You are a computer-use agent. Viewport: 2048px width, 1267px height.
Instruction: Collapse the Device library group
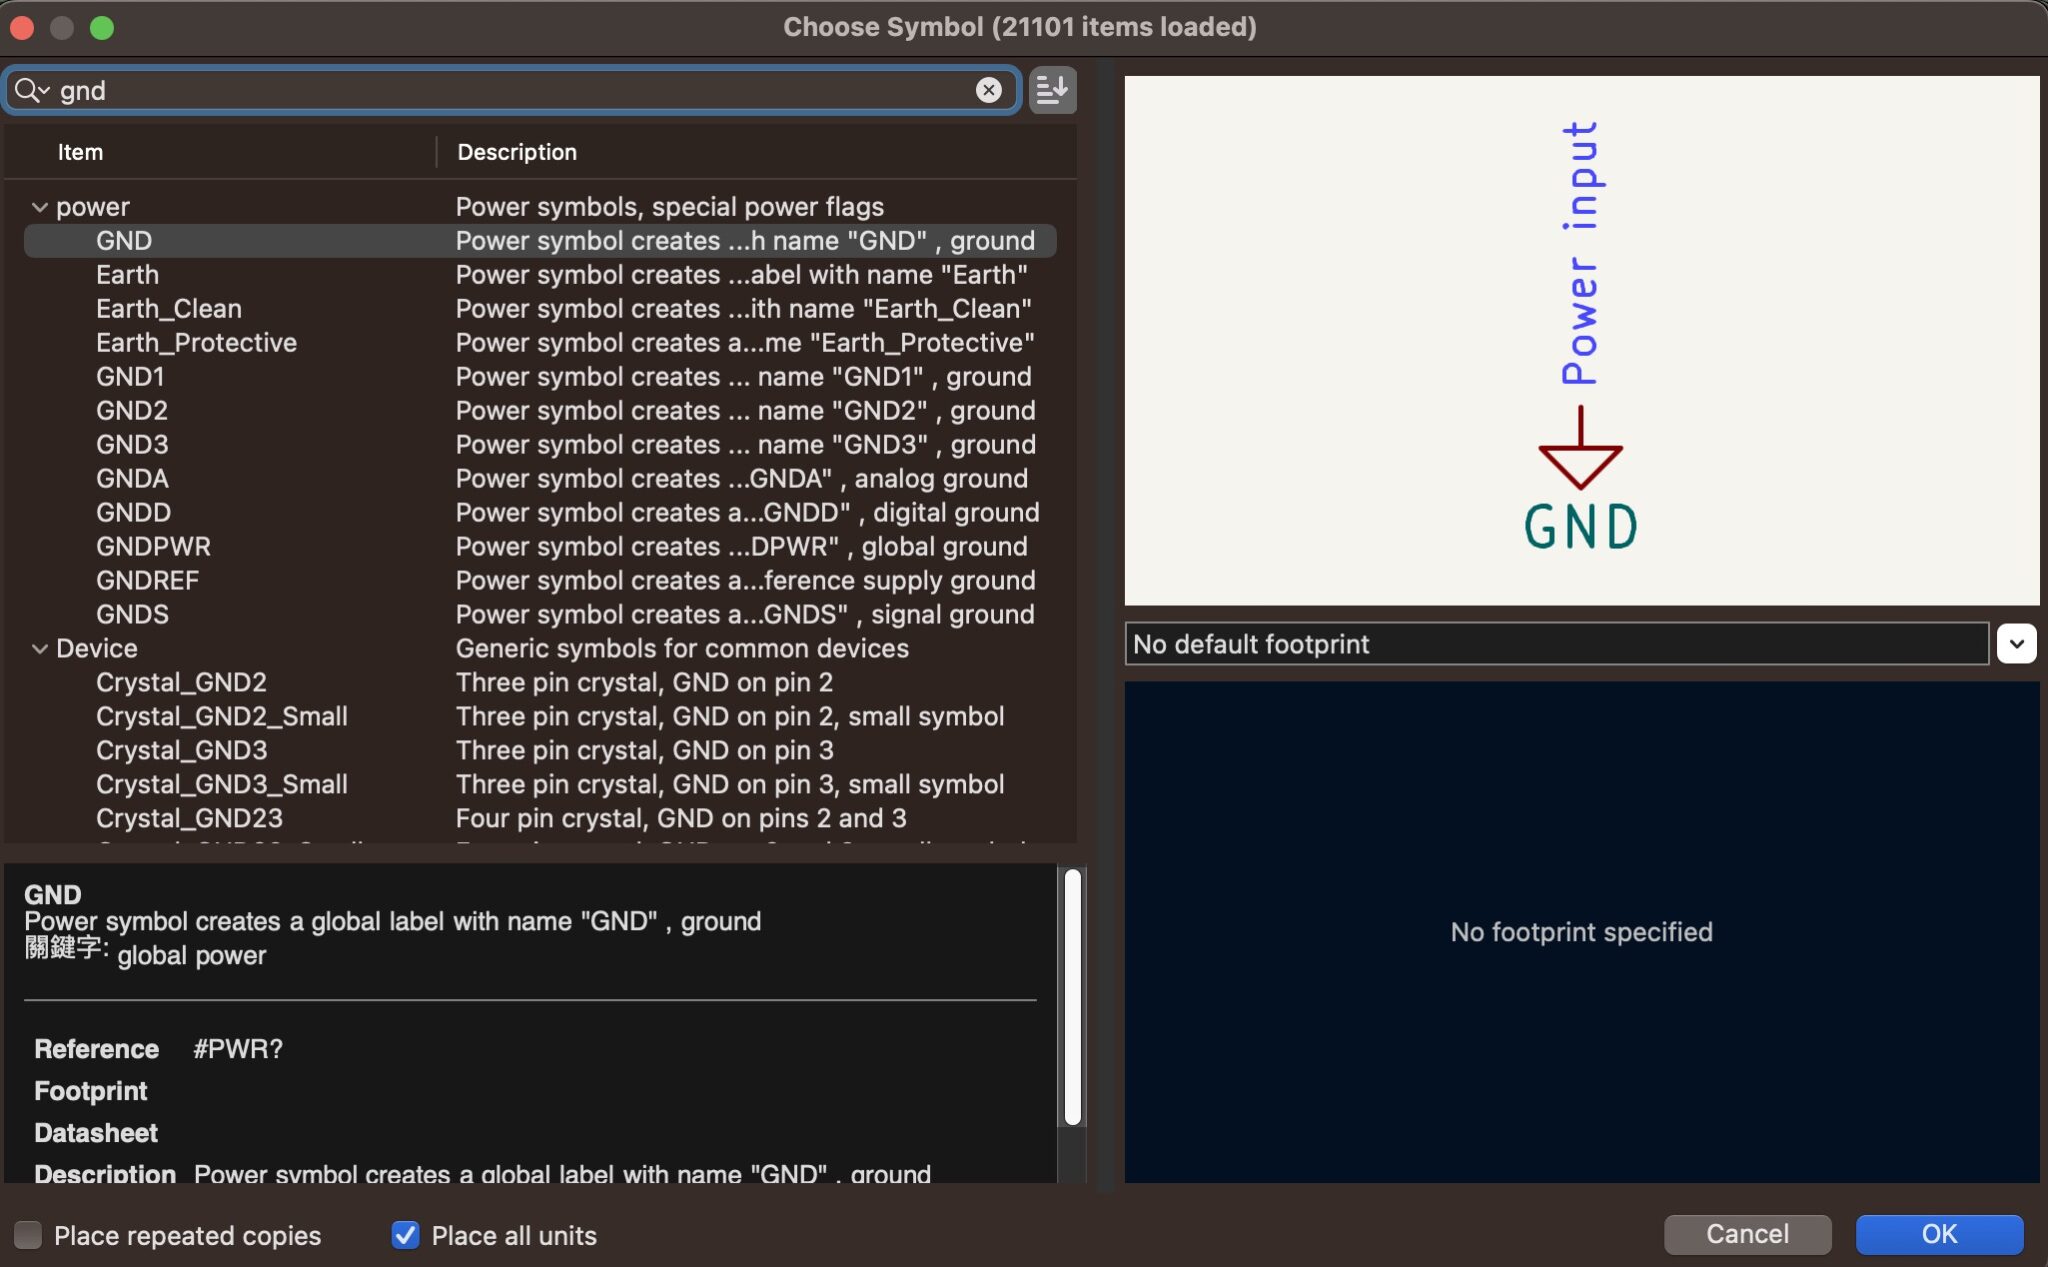pyautogui.click(x=39, y=649)
